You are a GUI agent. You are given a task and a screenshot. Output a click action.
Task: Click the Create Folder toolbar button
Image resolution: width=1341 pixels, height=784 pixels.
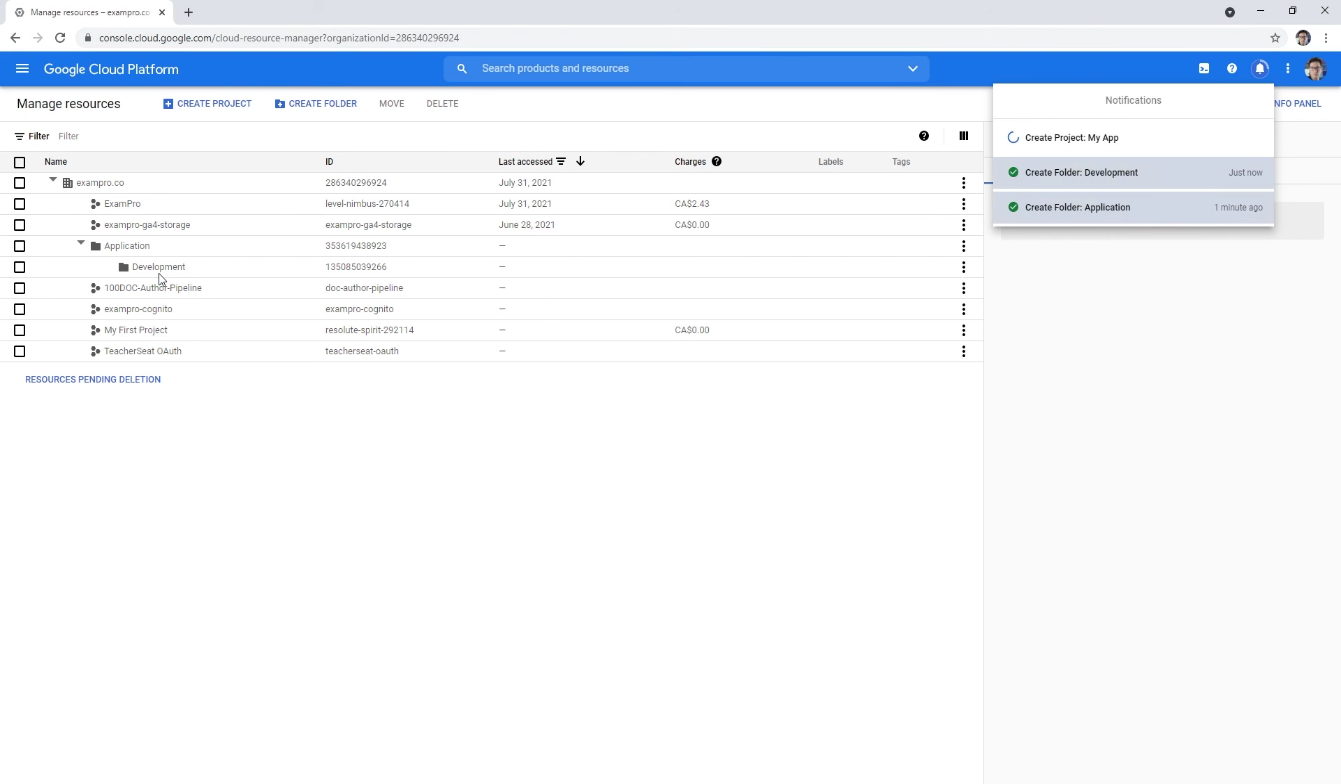click(x=316, y=104)
